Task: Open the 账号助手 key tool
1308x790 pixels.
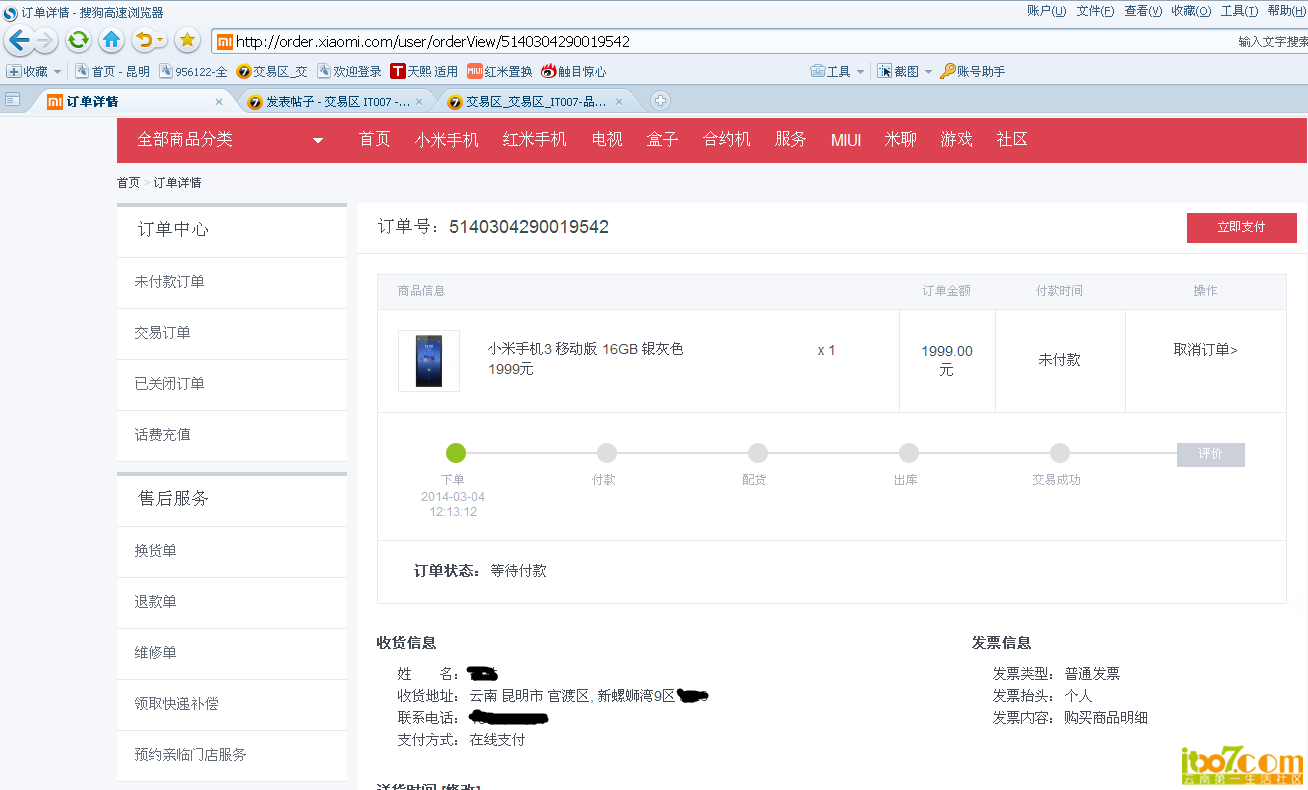Action: (x=972, y=72)
